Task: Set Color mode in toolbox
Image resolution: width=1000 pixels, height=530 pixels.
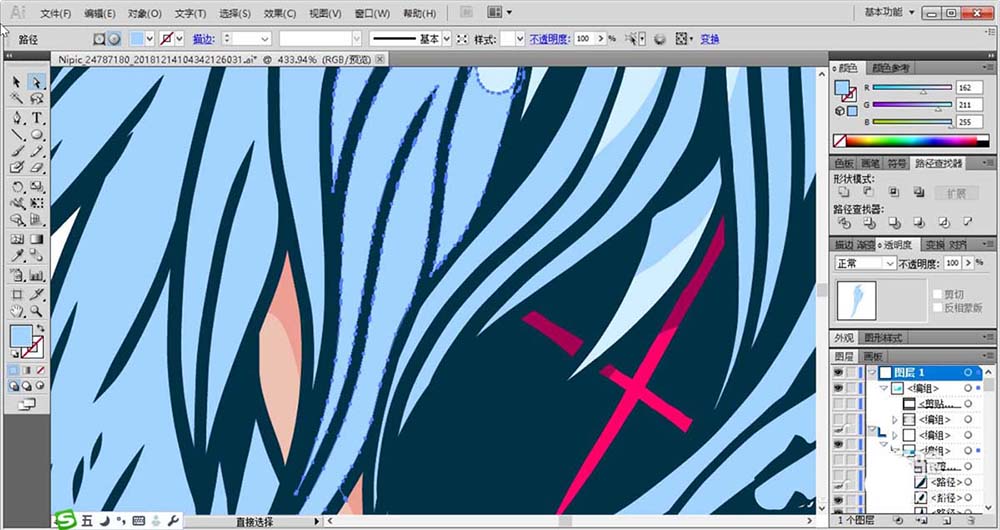Action: coord(14,370)
